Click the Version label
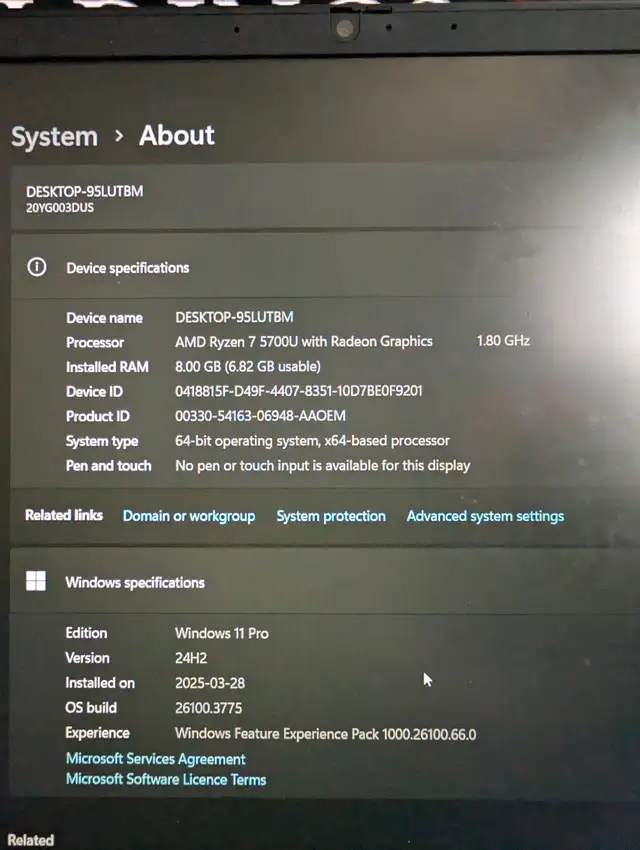This screenshot has height=850, width=640. (87, 658)
